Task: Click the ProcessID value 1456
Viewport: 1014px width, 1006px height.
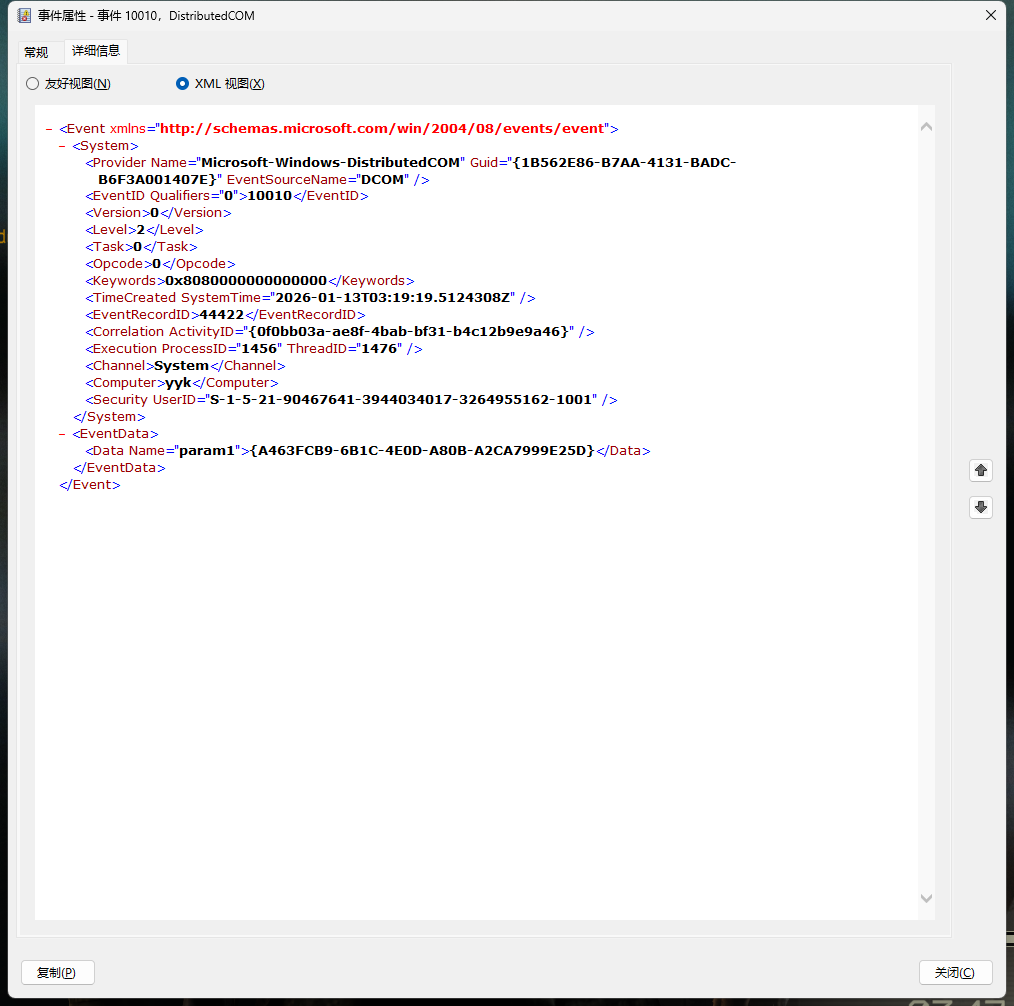Action: (x=259, y=348)
